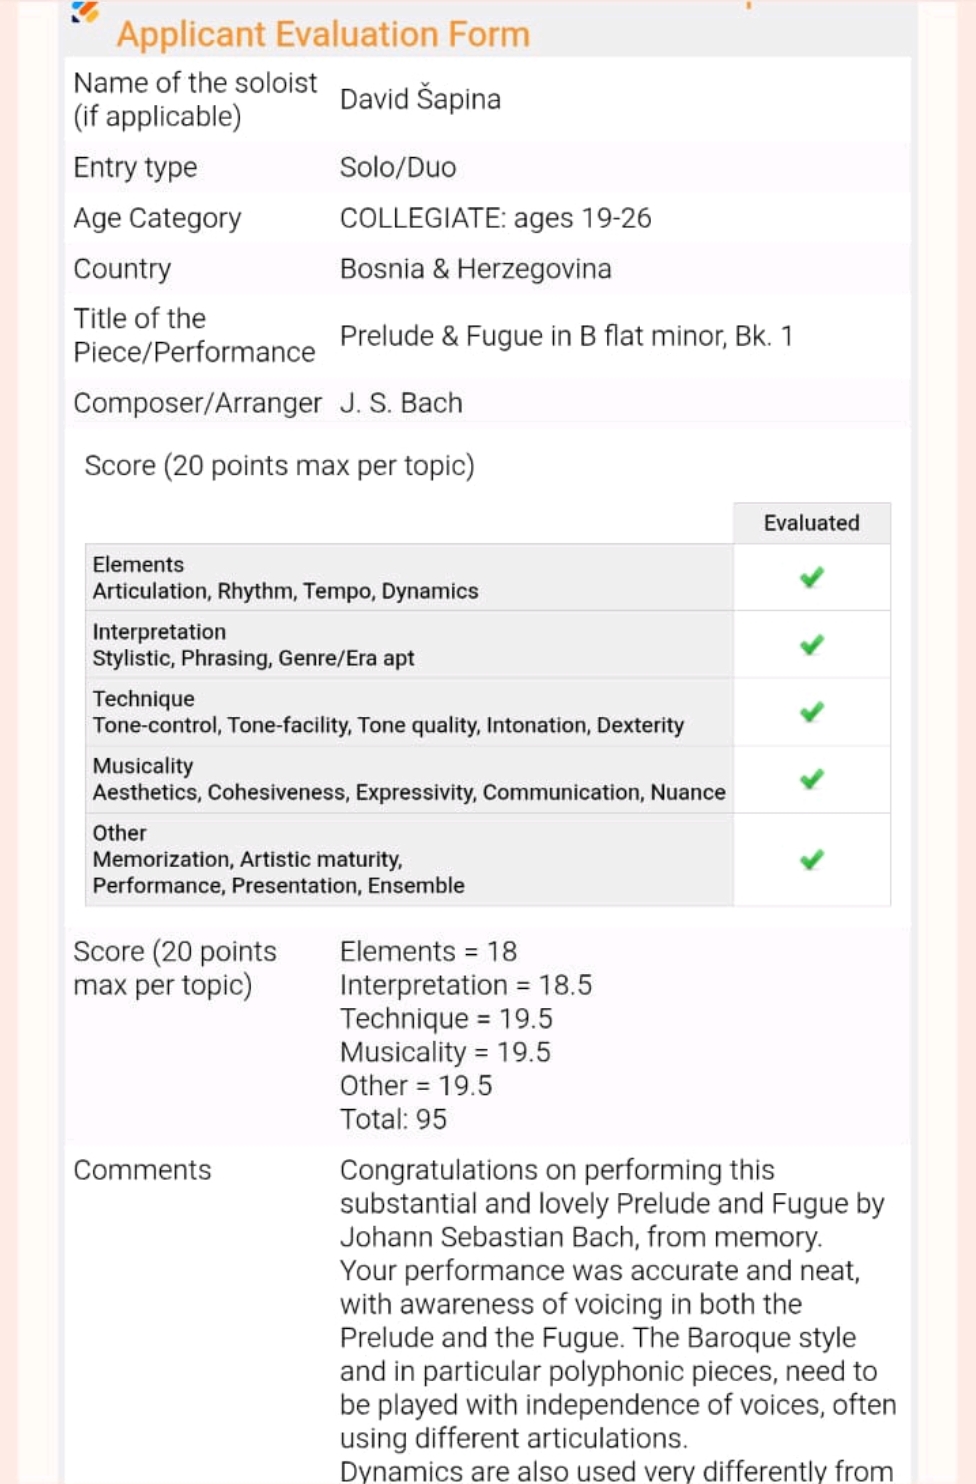The height and width of the screenshot is (1484, 976).
Task: Click the Prelude & Fugue piece title
Action: click(566, 336)
